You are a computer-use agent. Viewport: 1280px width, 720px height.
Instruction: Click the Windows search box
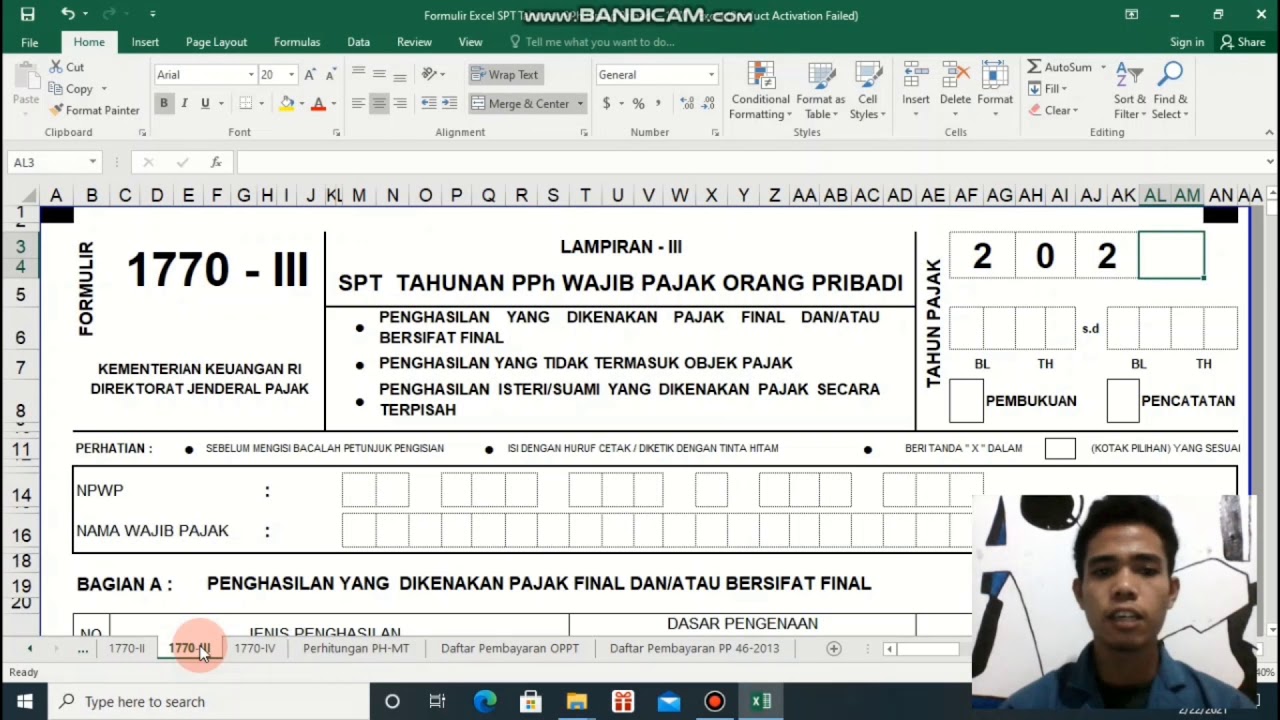pos(209,701)
